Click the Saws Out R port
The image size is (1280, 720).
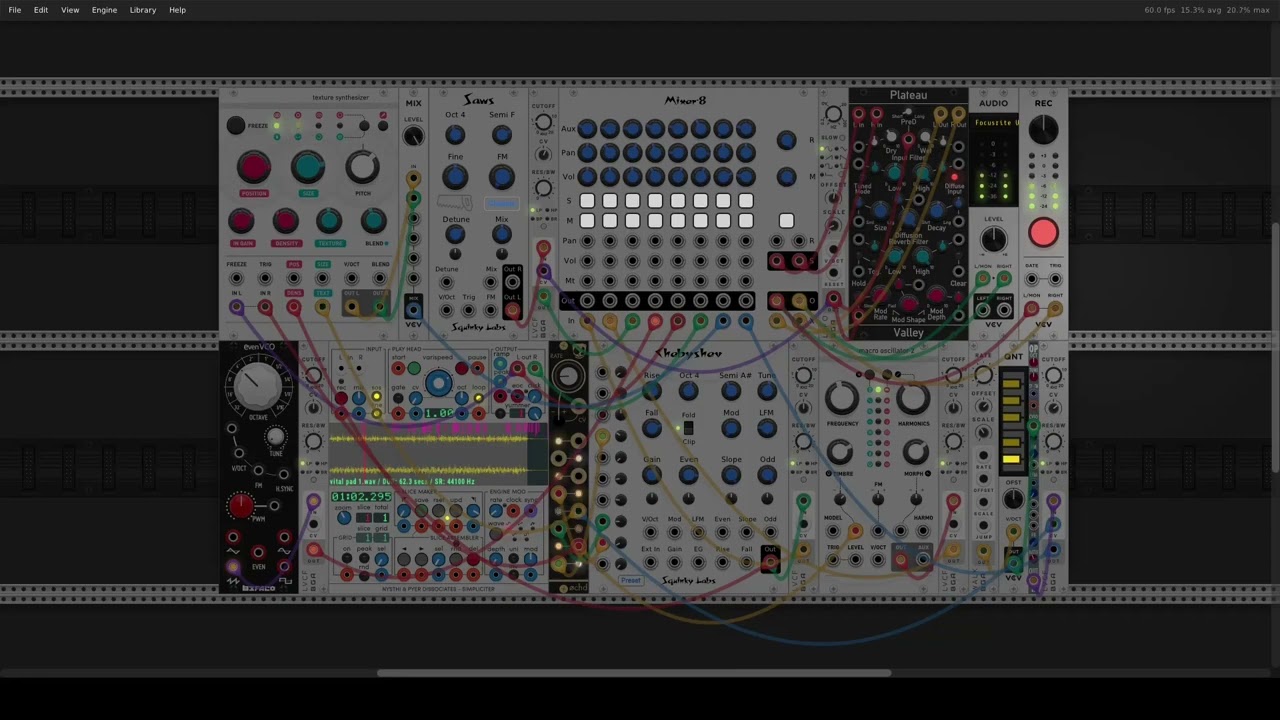click(512, 283)
